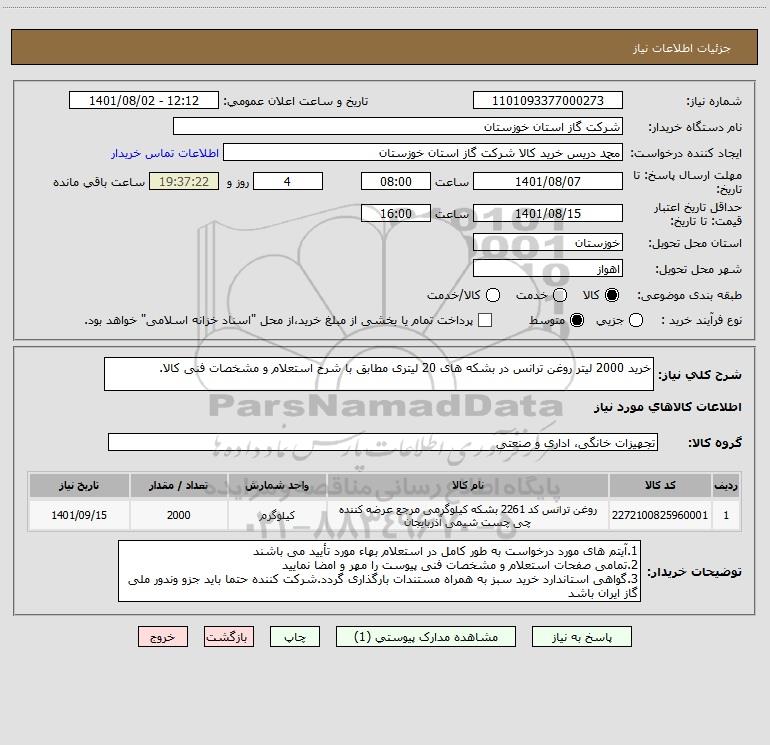770x745 pixels.
Task: Click the ردیف column header
Action: (x=726, y=485)
